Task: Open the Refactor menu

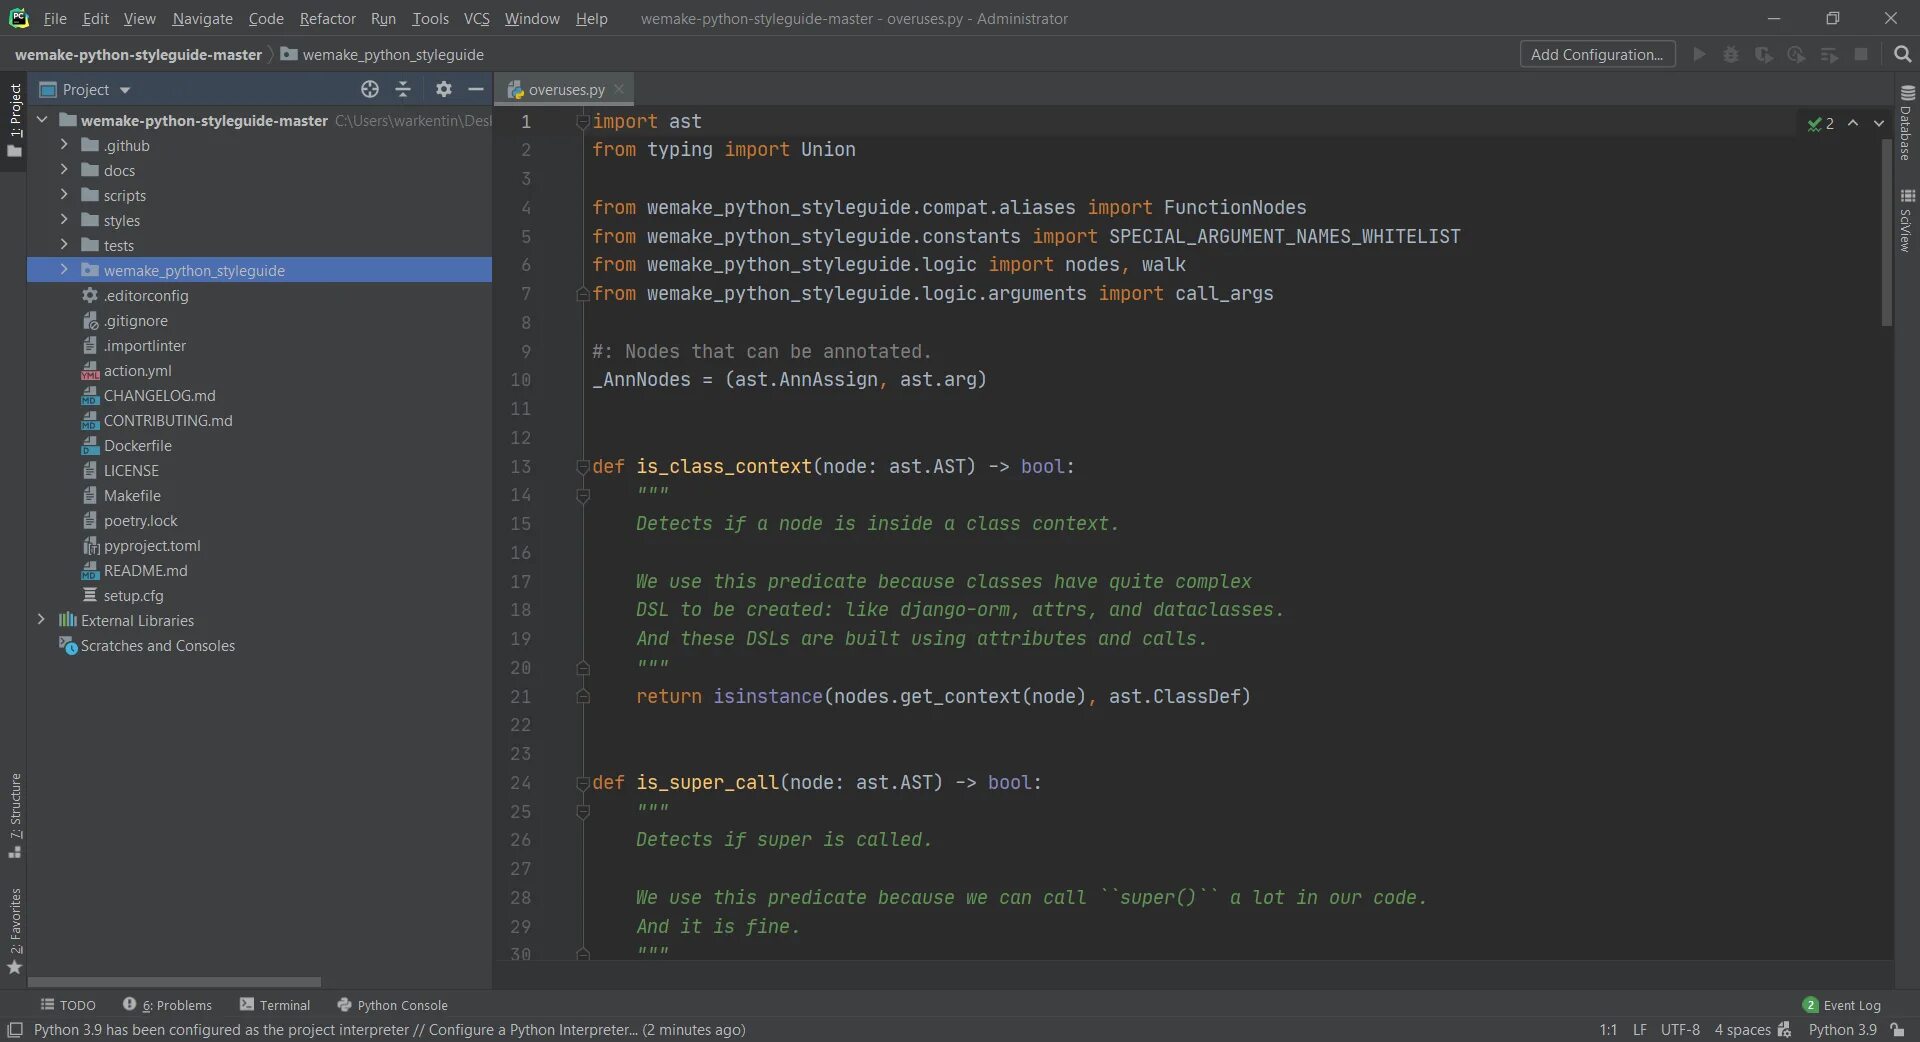Action: tap(327, 18)
